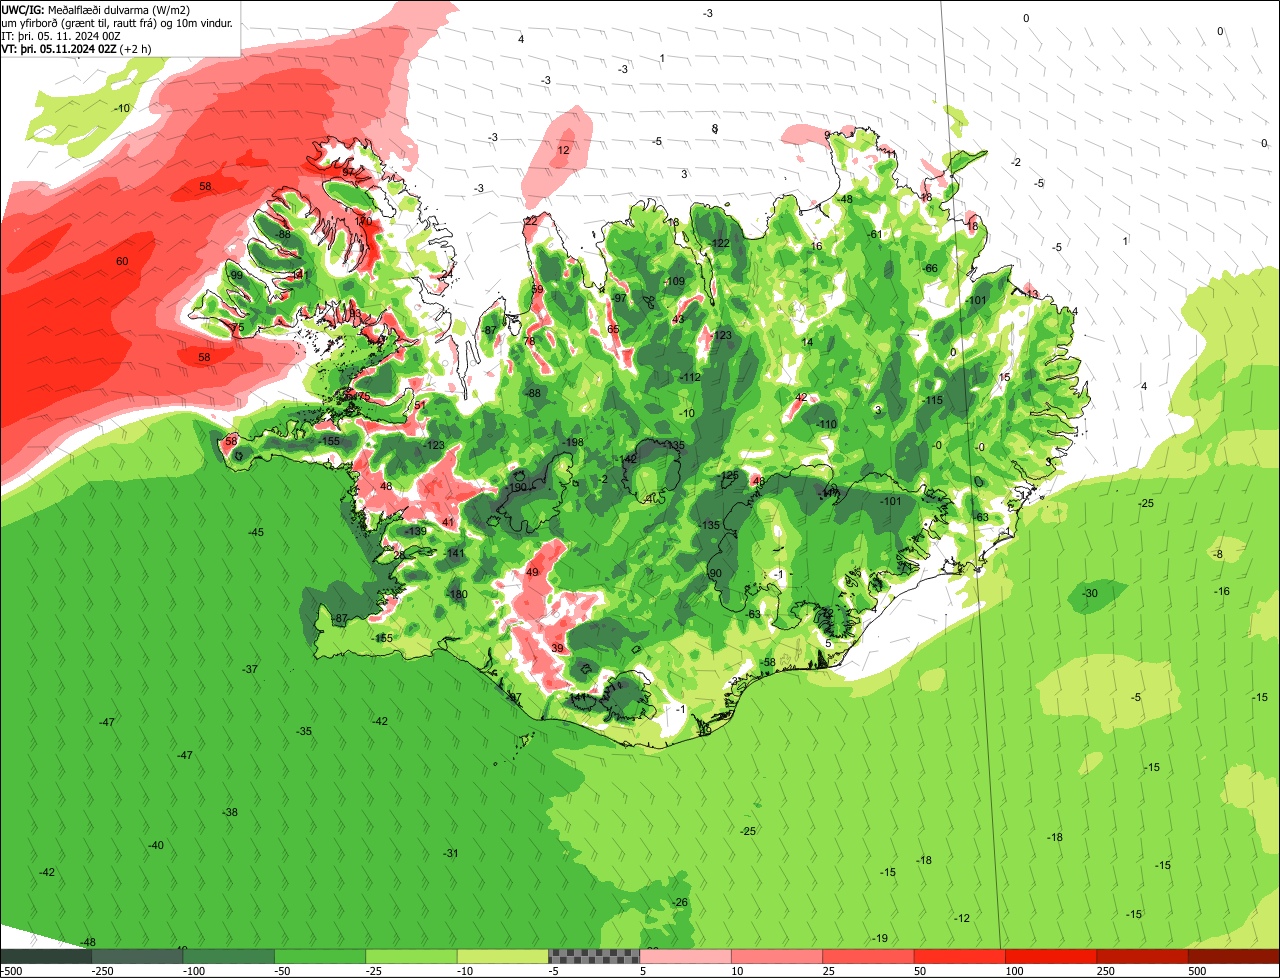Click the 22 value on the northern peninsula
Viewport: 1280px width, 978px height.
pos(531,221)
